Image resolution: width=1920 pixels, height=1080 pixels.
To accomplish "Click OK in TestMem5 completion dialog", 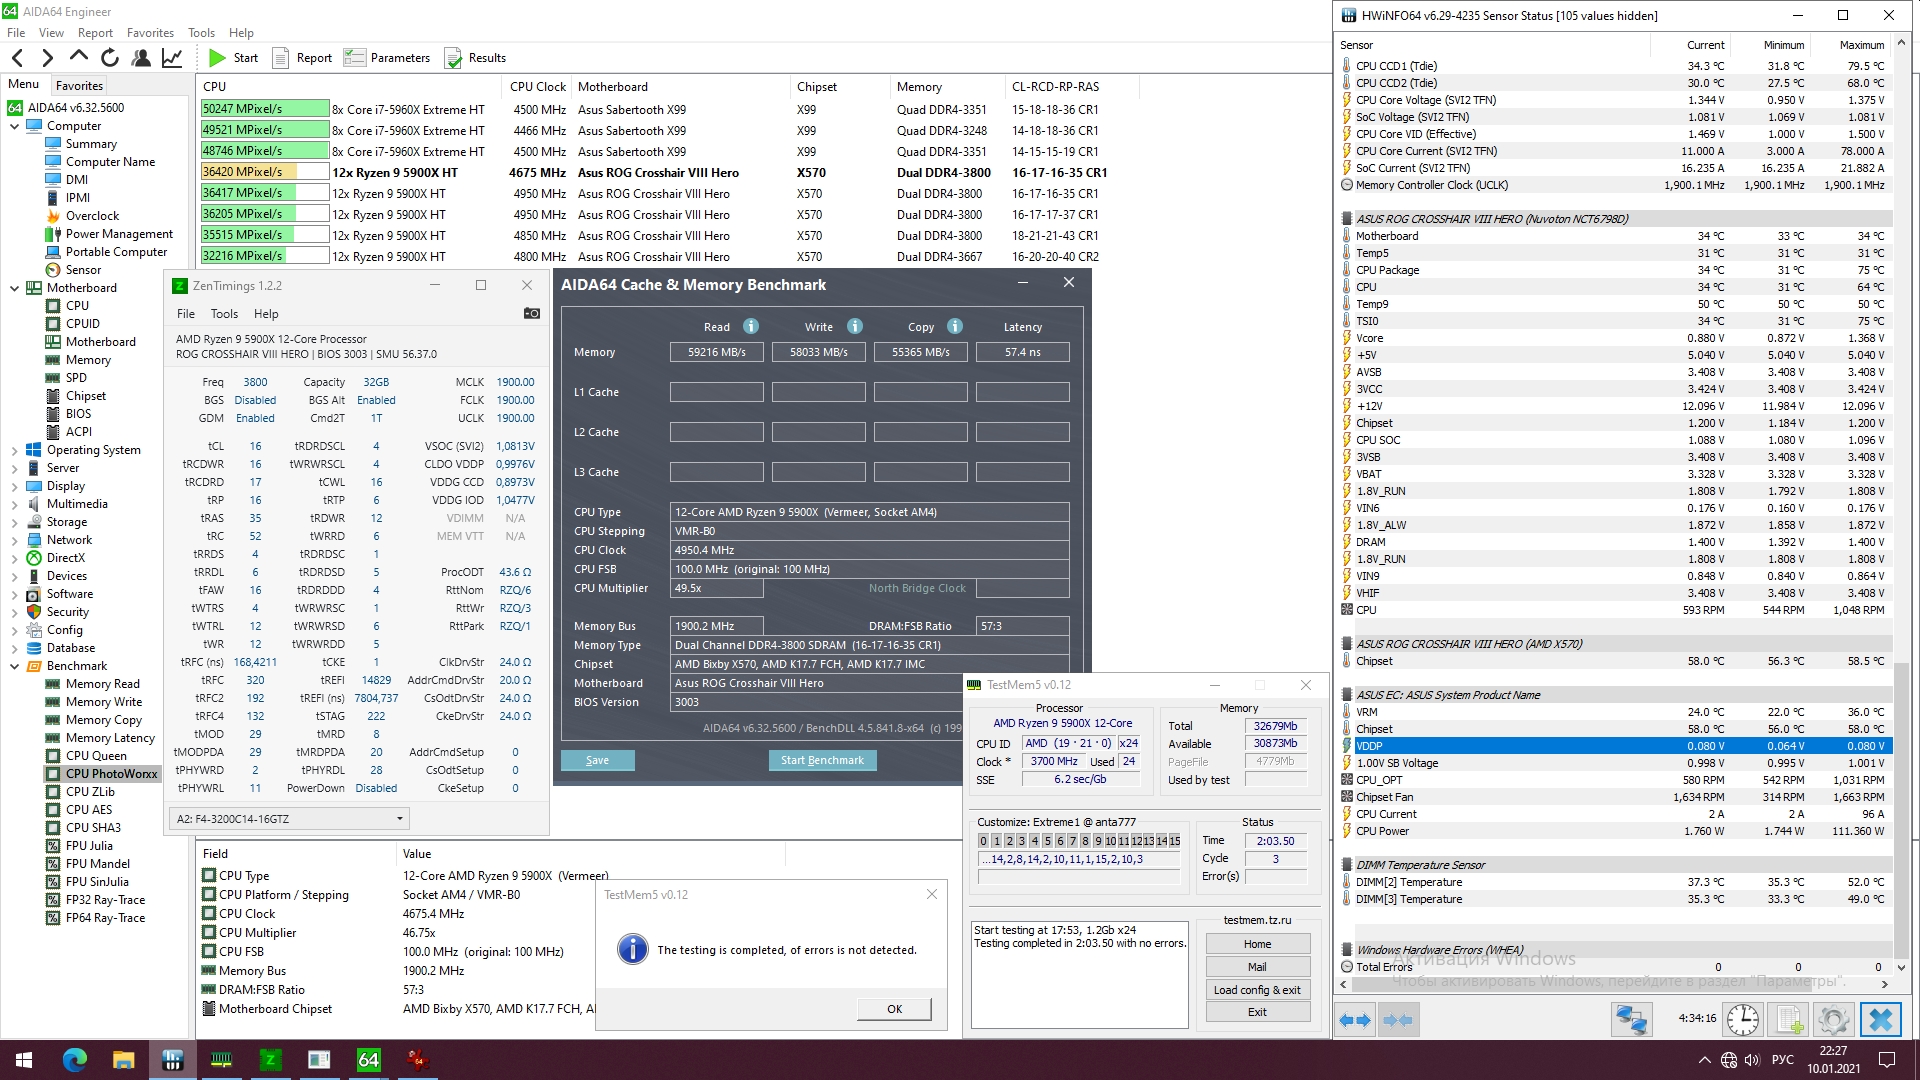I will [894, 1009].
